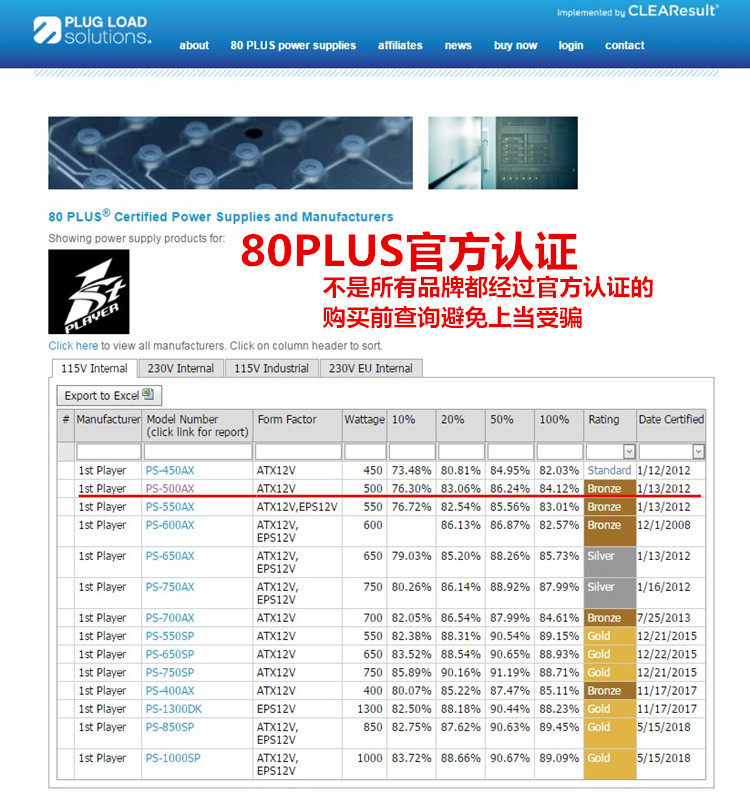Open the PS-650AX report link

(x=170, y=556)
